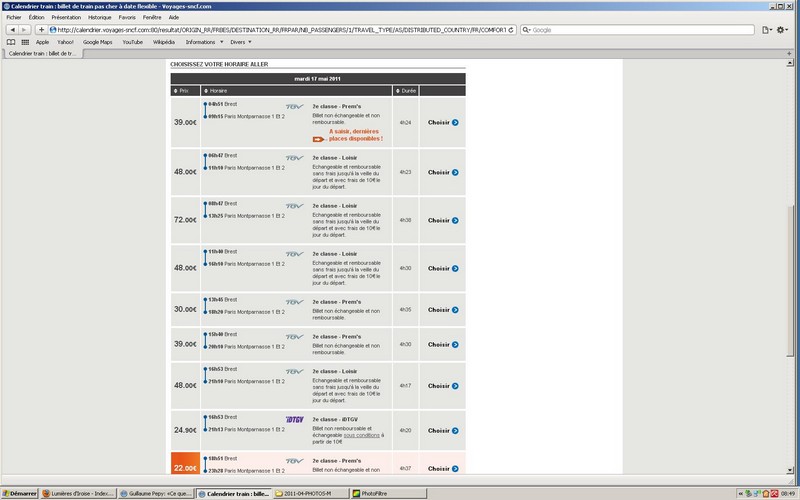The image size is (800, 500).
Task: Add bookmark with the plus button
Action: (x=41, y=30)
